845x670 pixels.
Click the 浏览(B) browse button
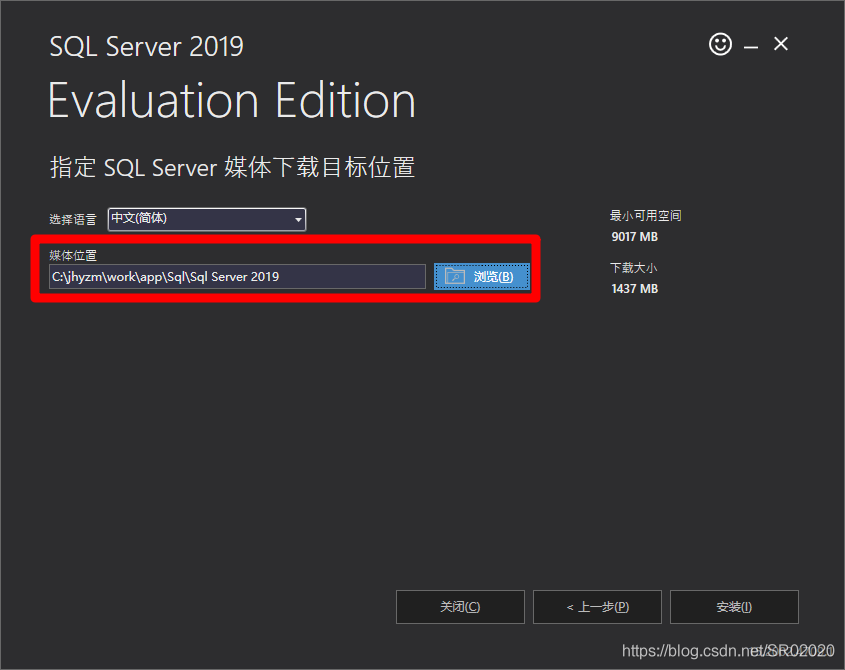482,277
